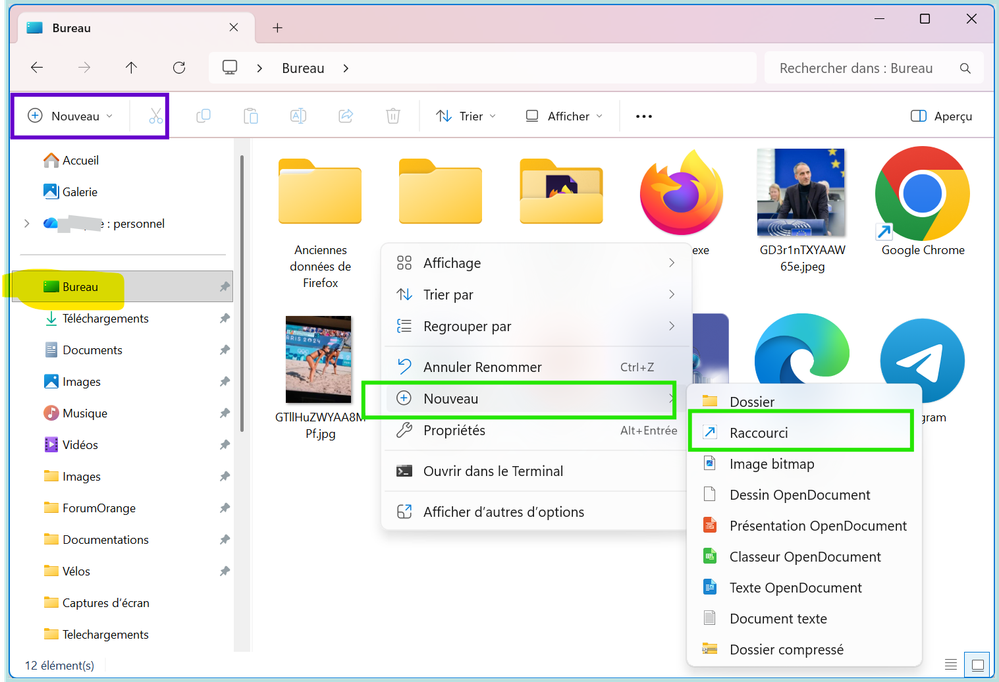
Task: Open Téléchargements in the sidebar
Action: 105,318
